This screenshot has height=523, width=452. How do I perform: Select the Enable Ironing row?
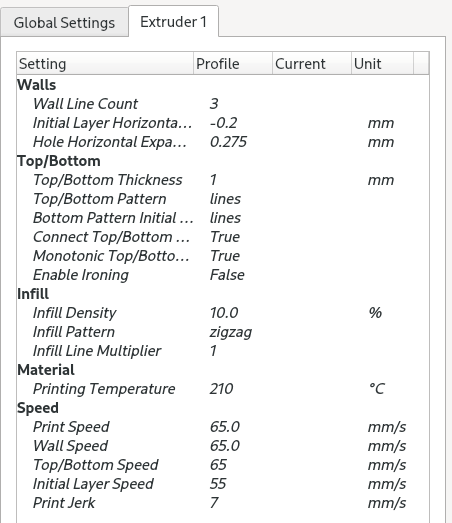click(223, 275)
